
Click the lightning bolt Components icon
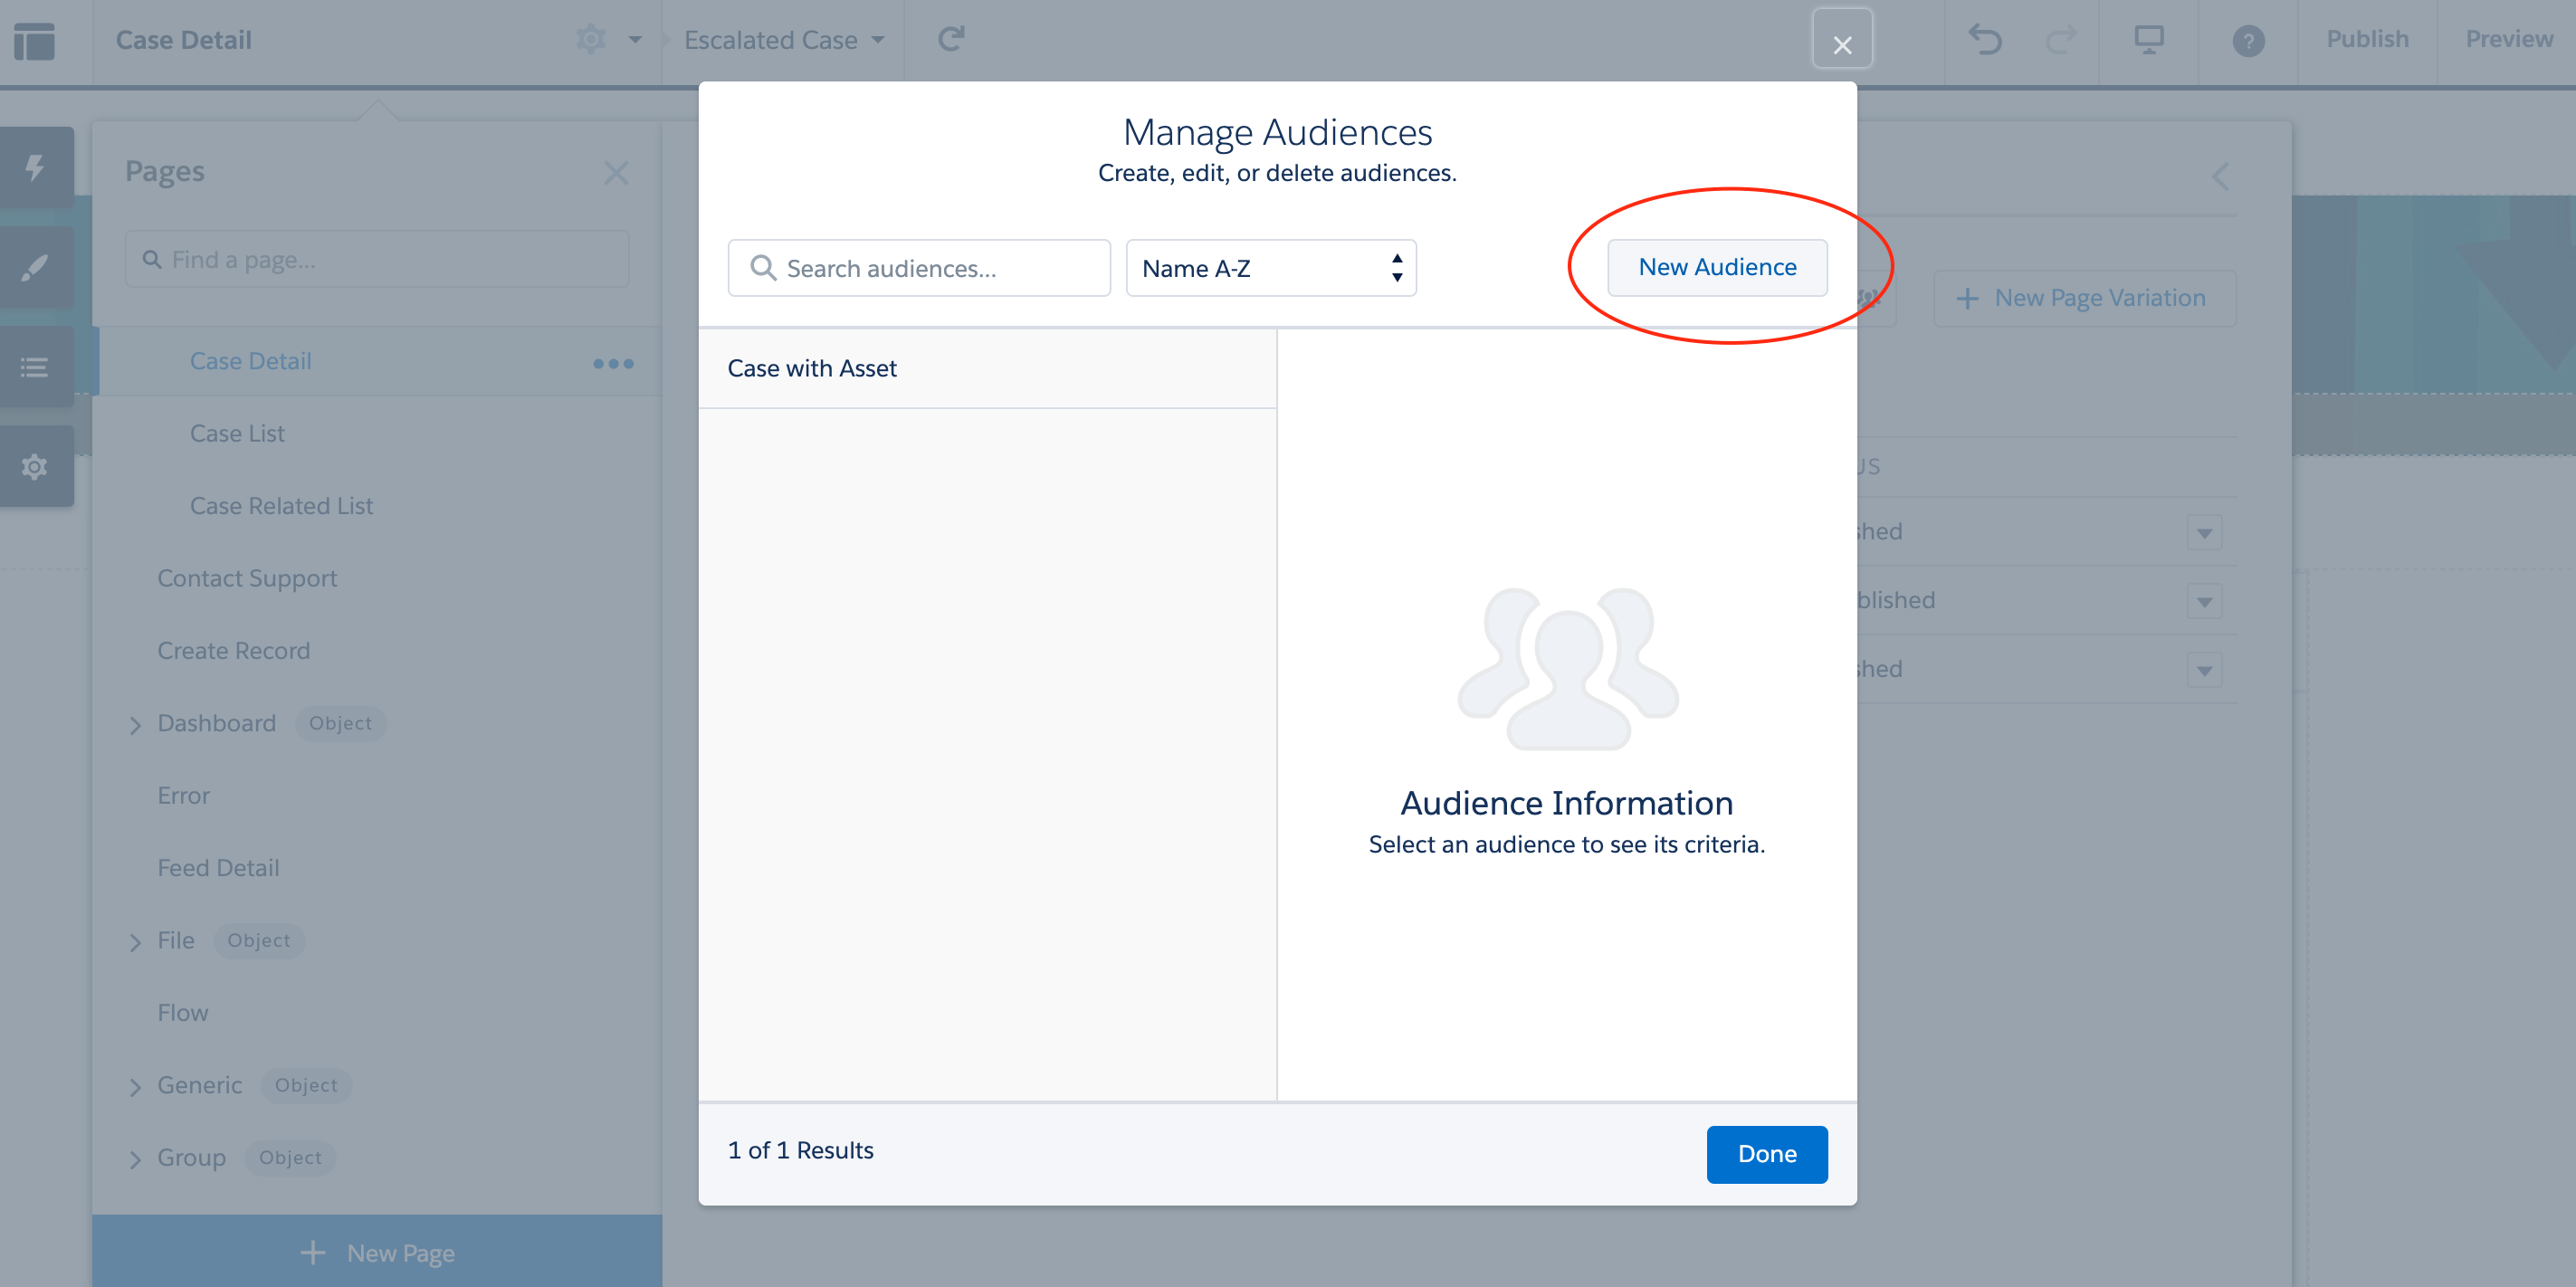(35, 167)
